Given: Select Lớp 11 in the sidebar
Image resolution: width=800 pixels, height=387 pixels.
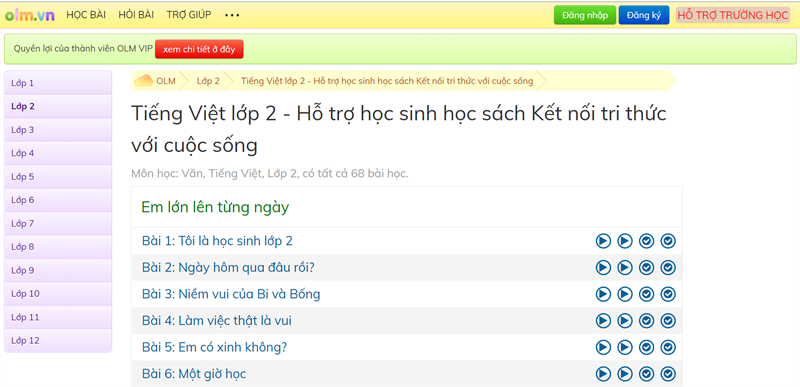Looking at the screenshot, I should (58, 317).
